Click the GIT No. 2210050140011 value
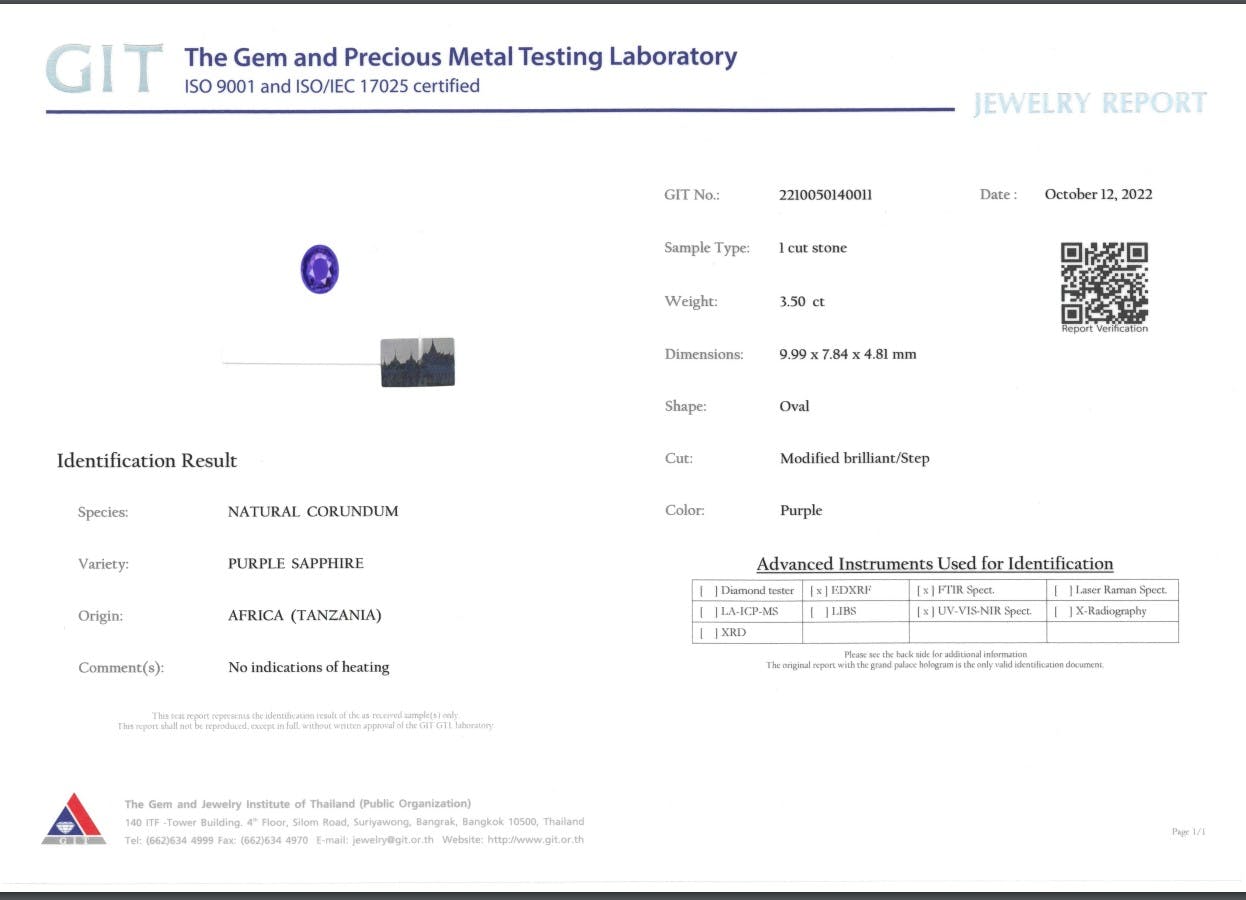 [825, 195]
